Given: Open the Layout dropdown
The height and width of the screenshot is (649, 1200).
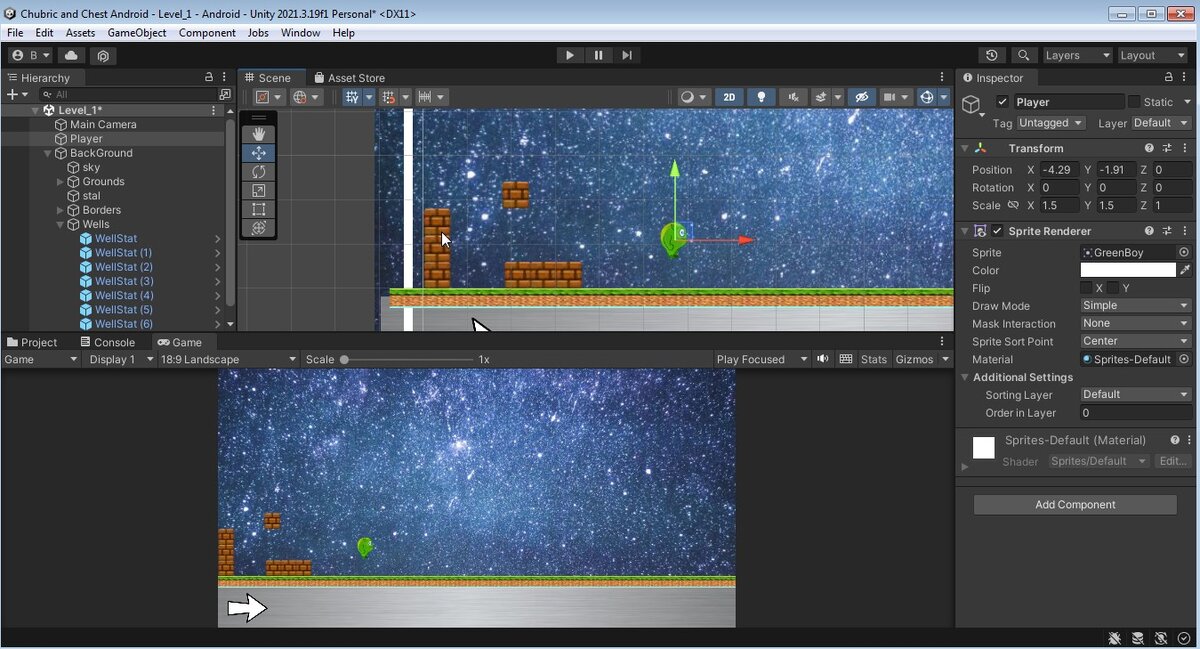Looking at the screenshot, I should pyautogui.click(x=1151, y=56).
